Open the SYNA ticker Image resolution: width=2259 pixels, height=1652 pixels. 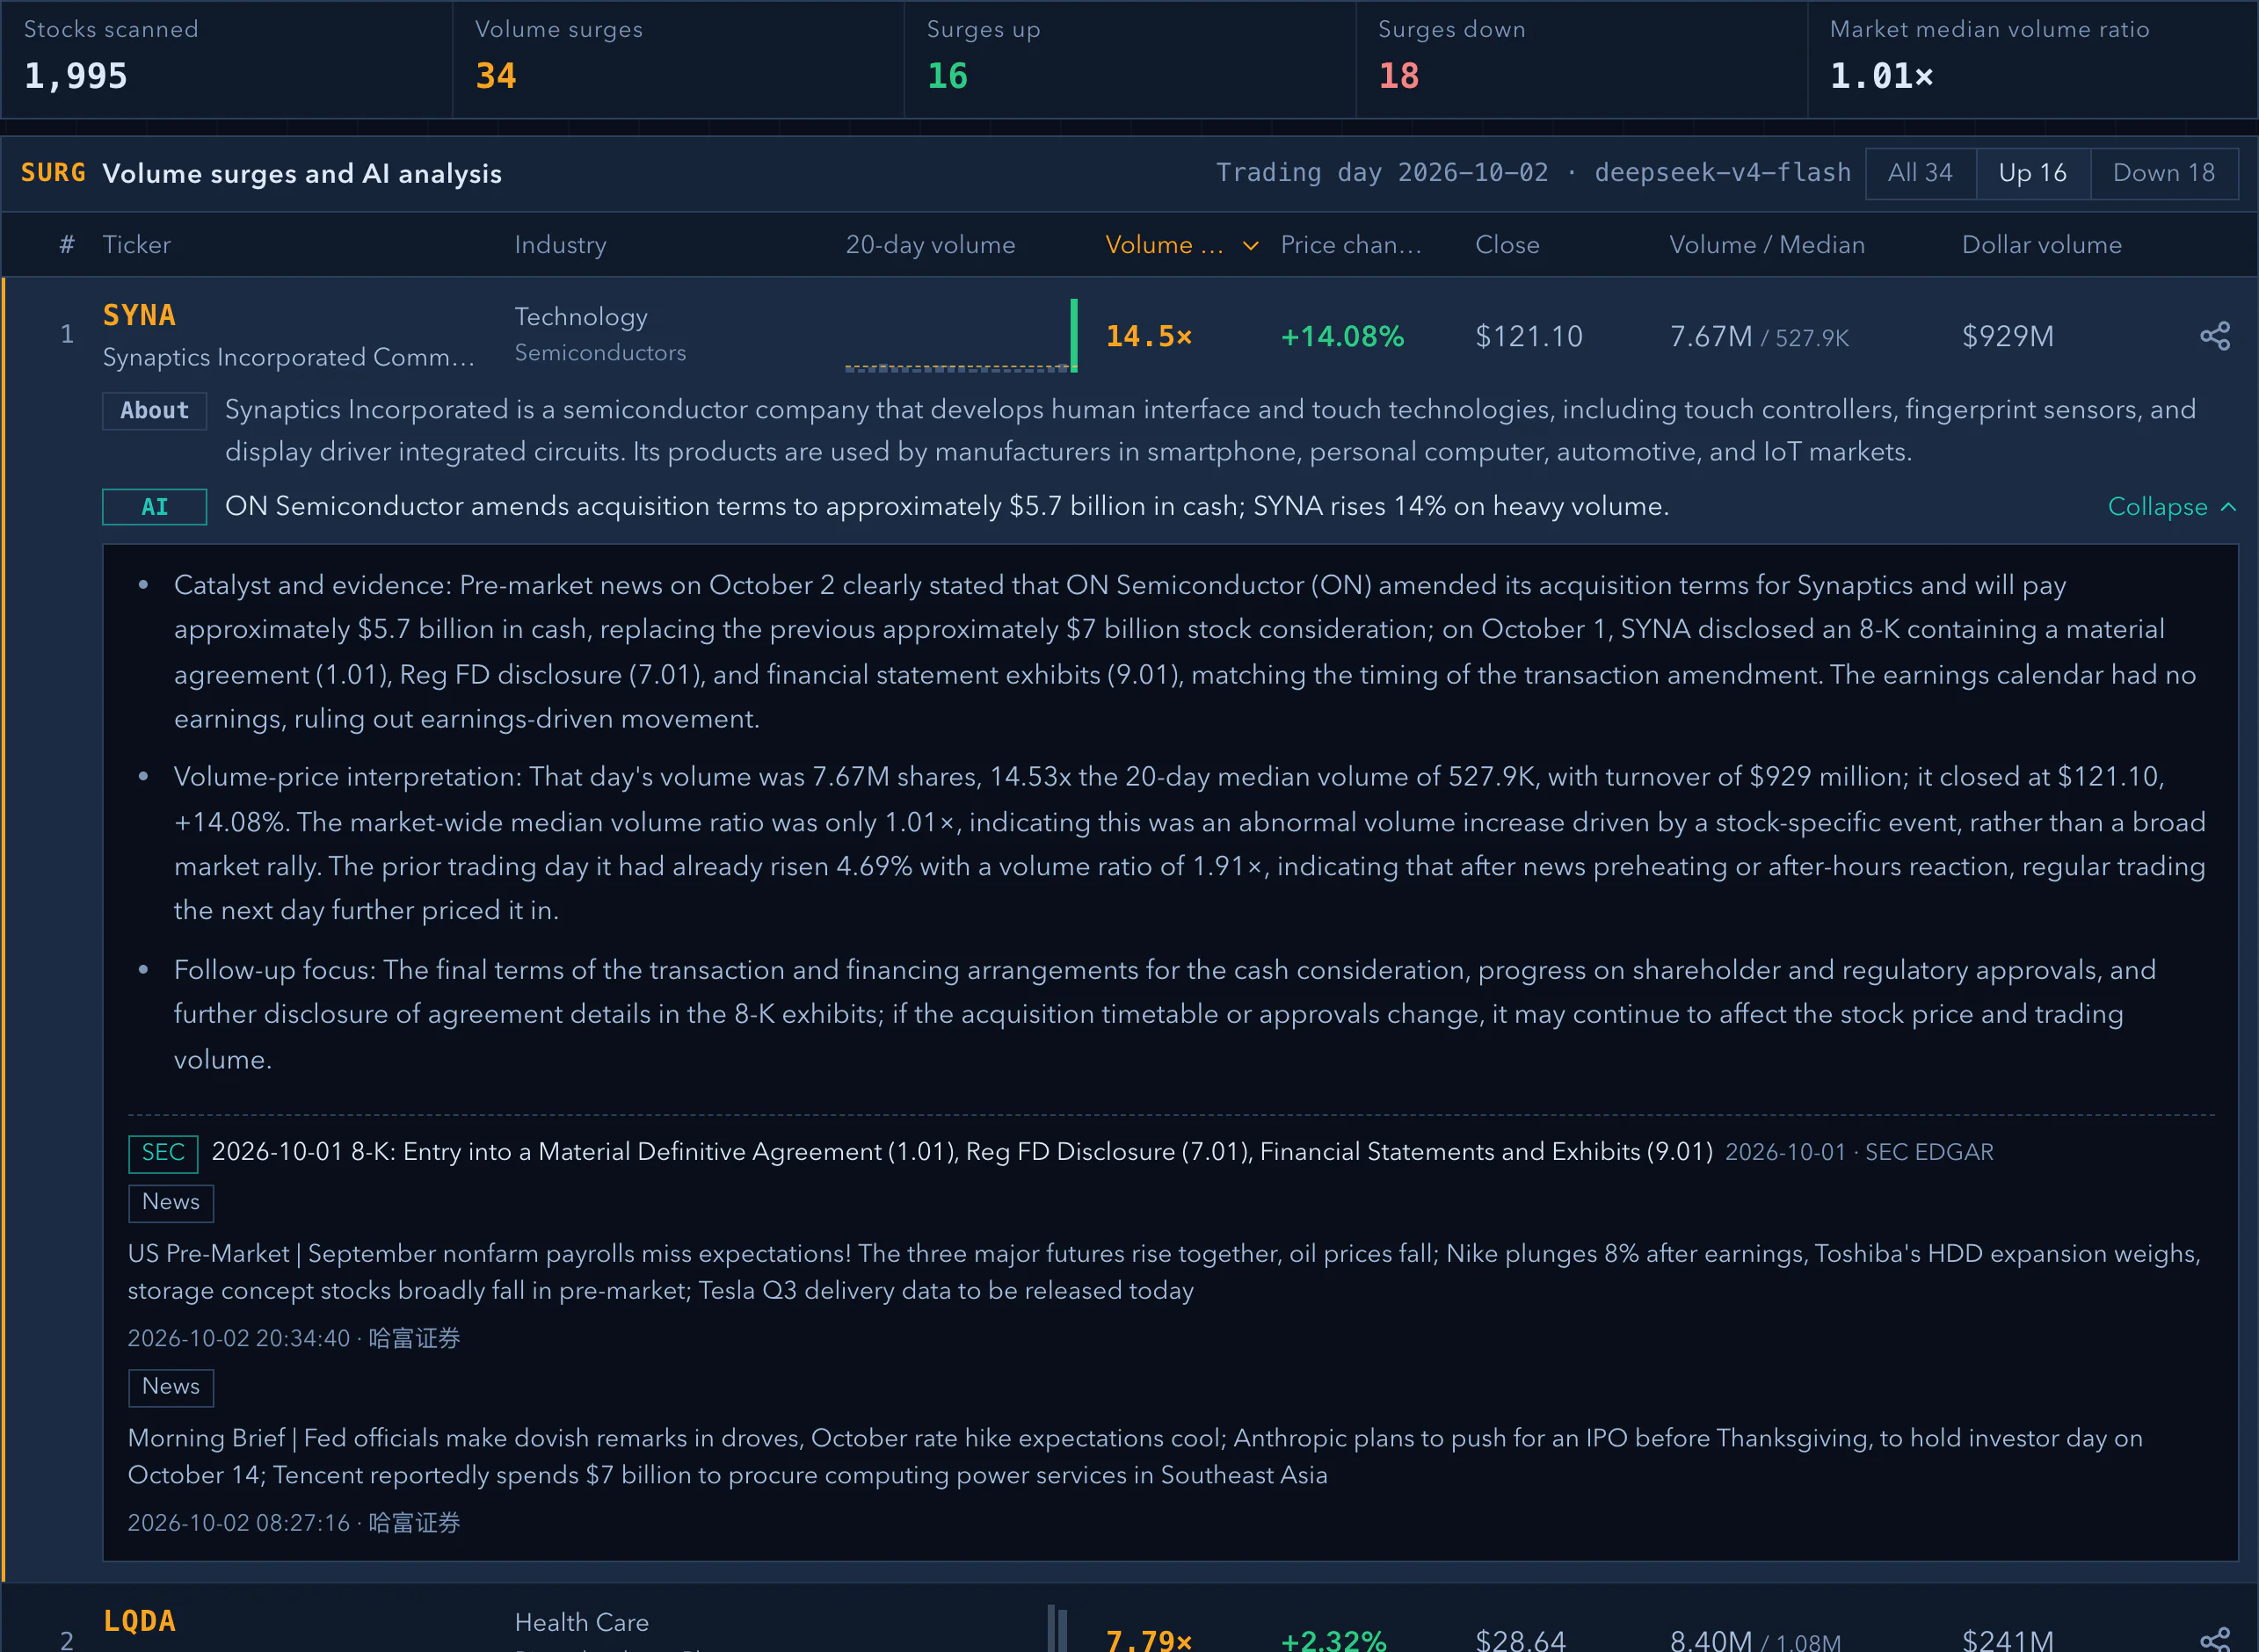click(x=139, y=315)
